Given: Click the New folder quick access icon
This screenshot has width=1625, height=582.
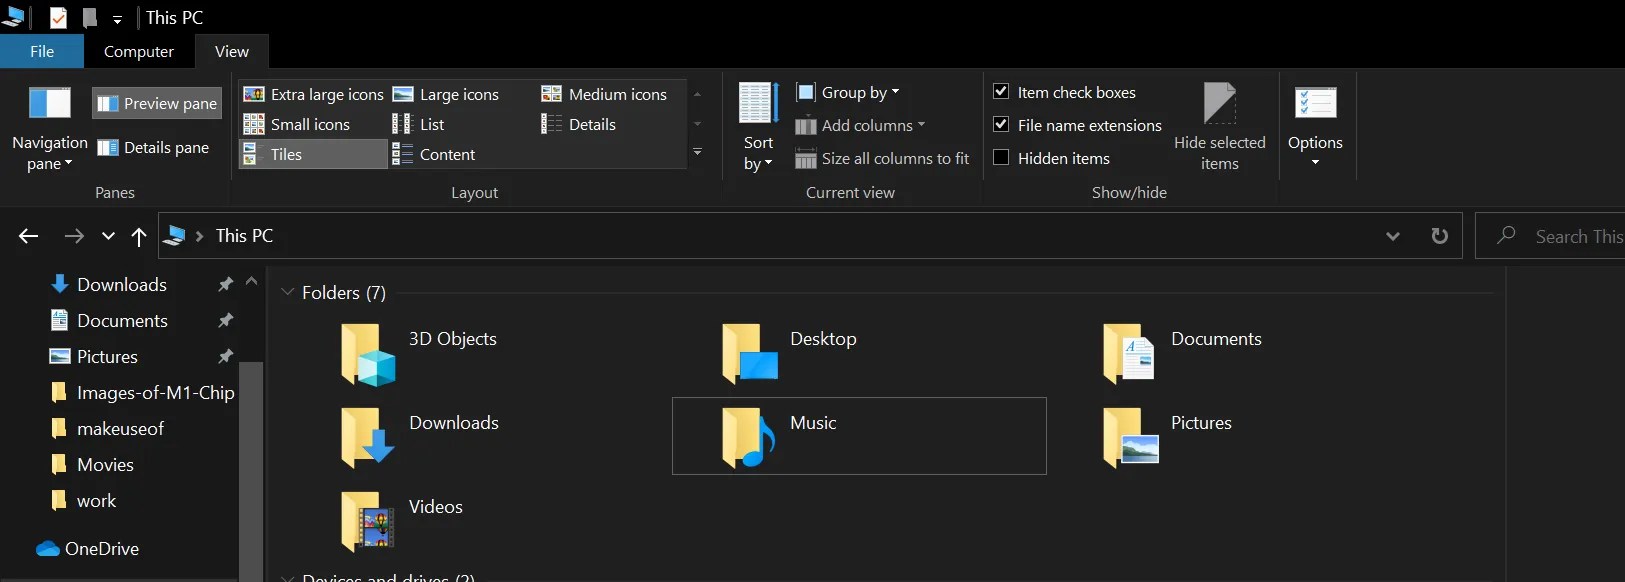Looking at the screenshot, I should [90, 17].
